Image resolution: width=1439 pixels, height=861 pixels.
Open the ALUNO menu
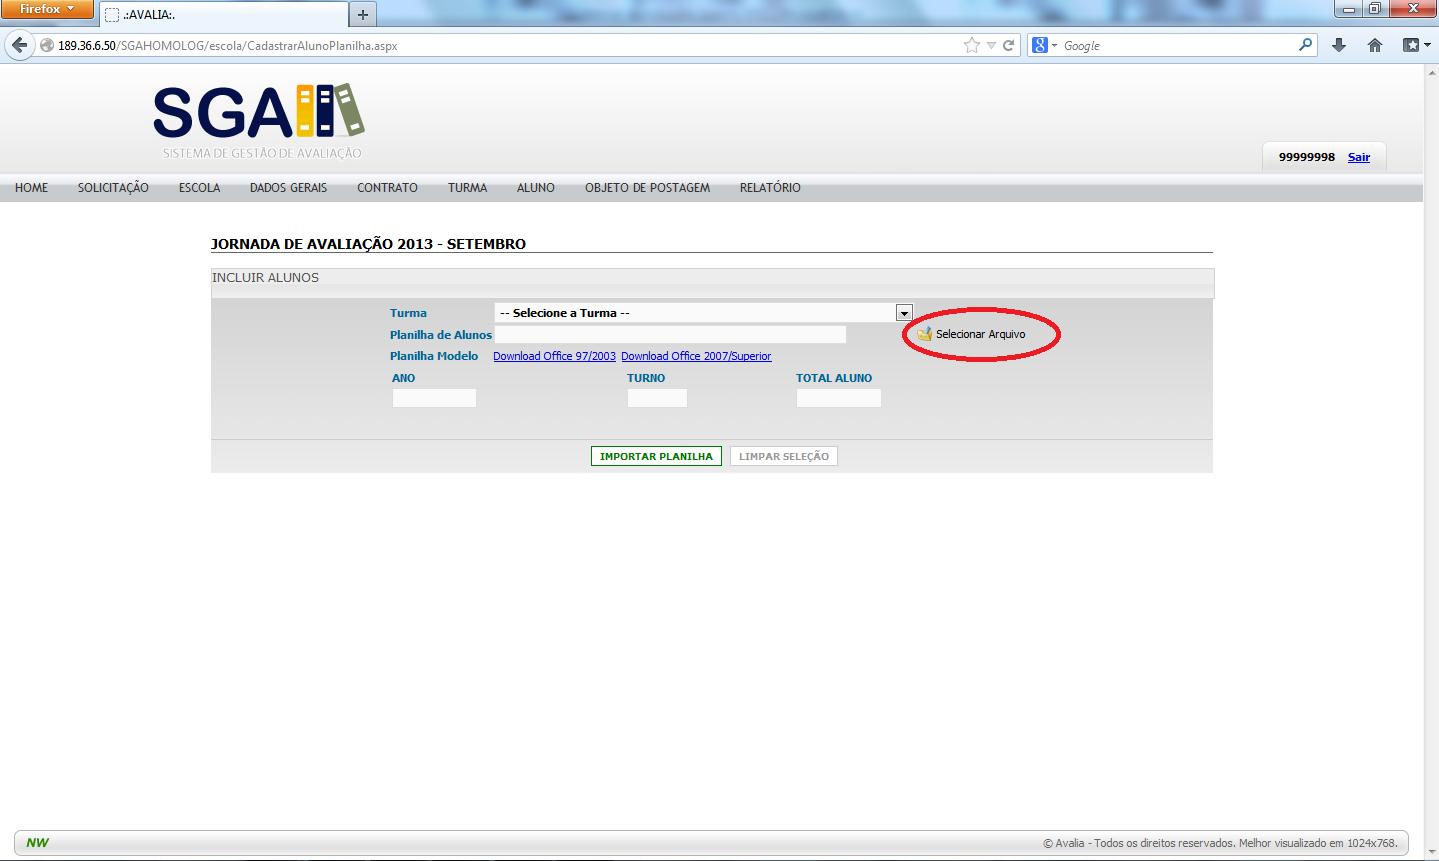click(535, 188)
